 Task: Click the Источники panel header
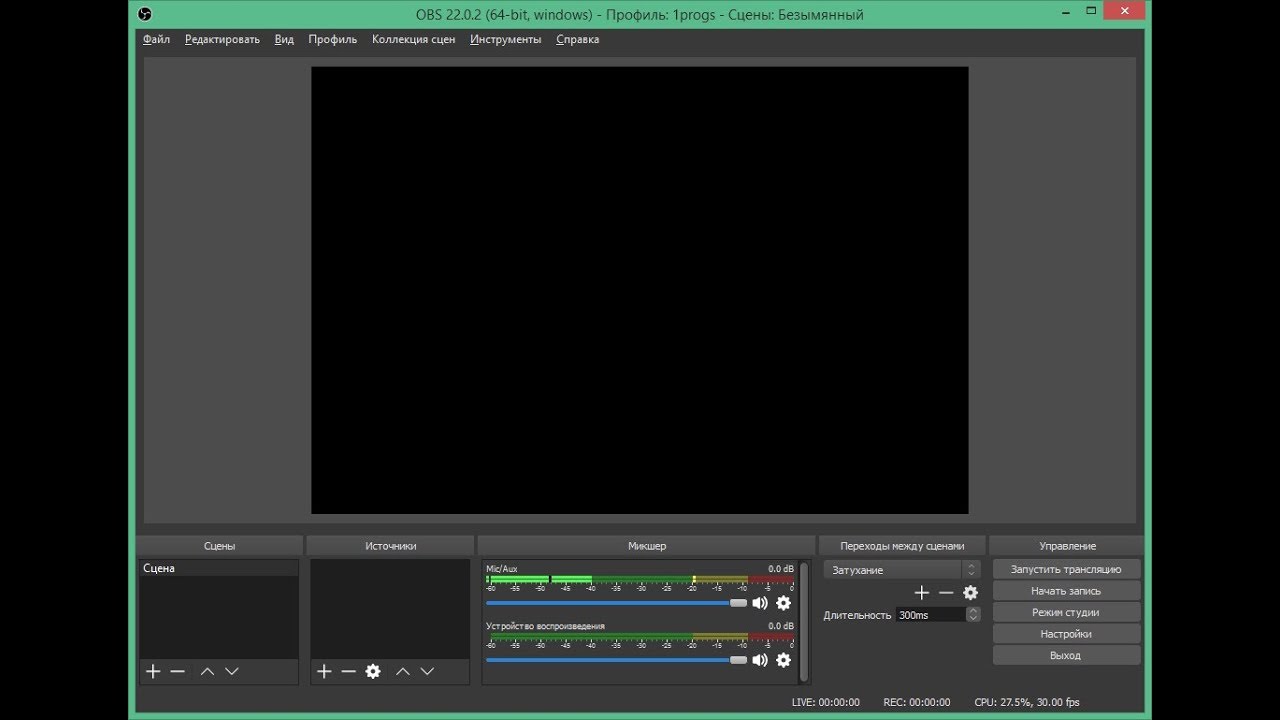coord(391,546)
